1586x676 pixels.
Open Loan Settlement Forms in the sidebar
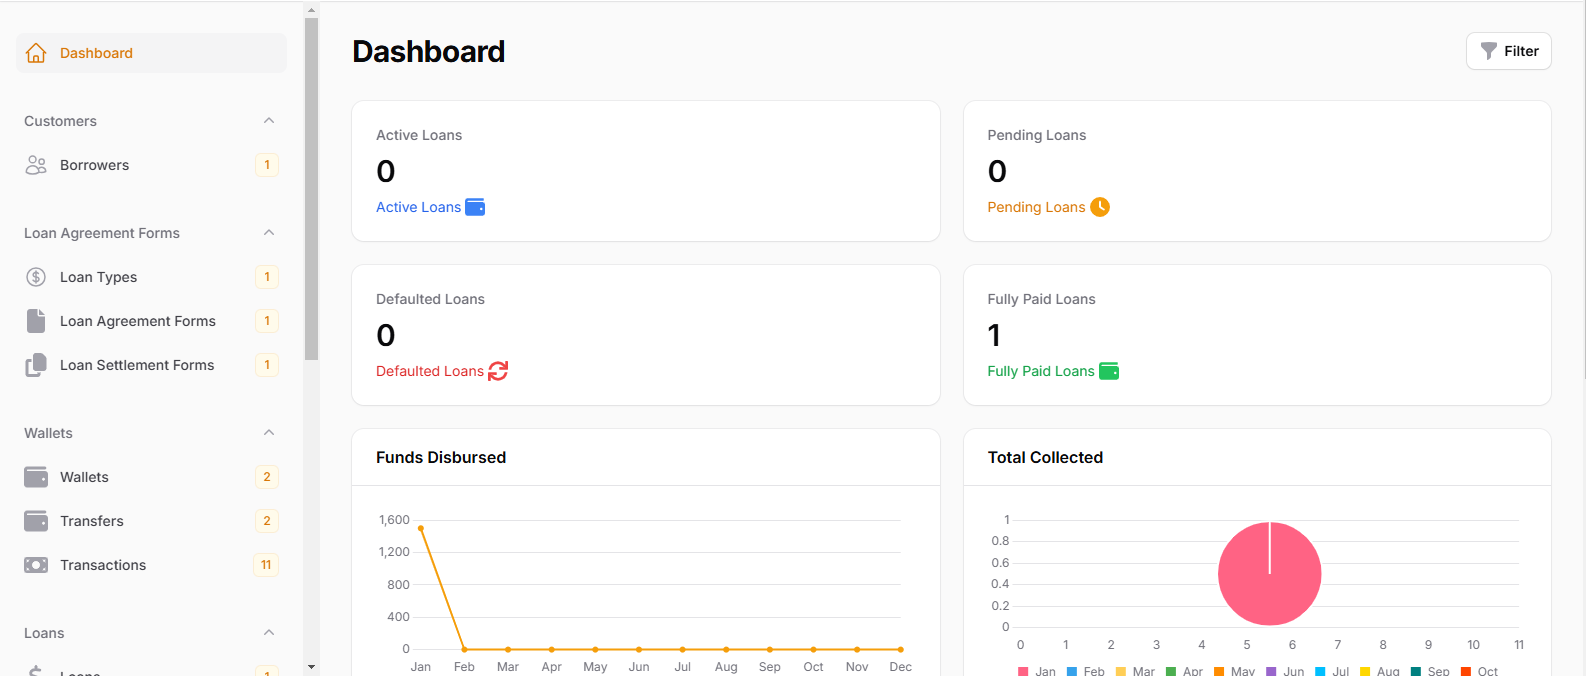pos(151,365)
